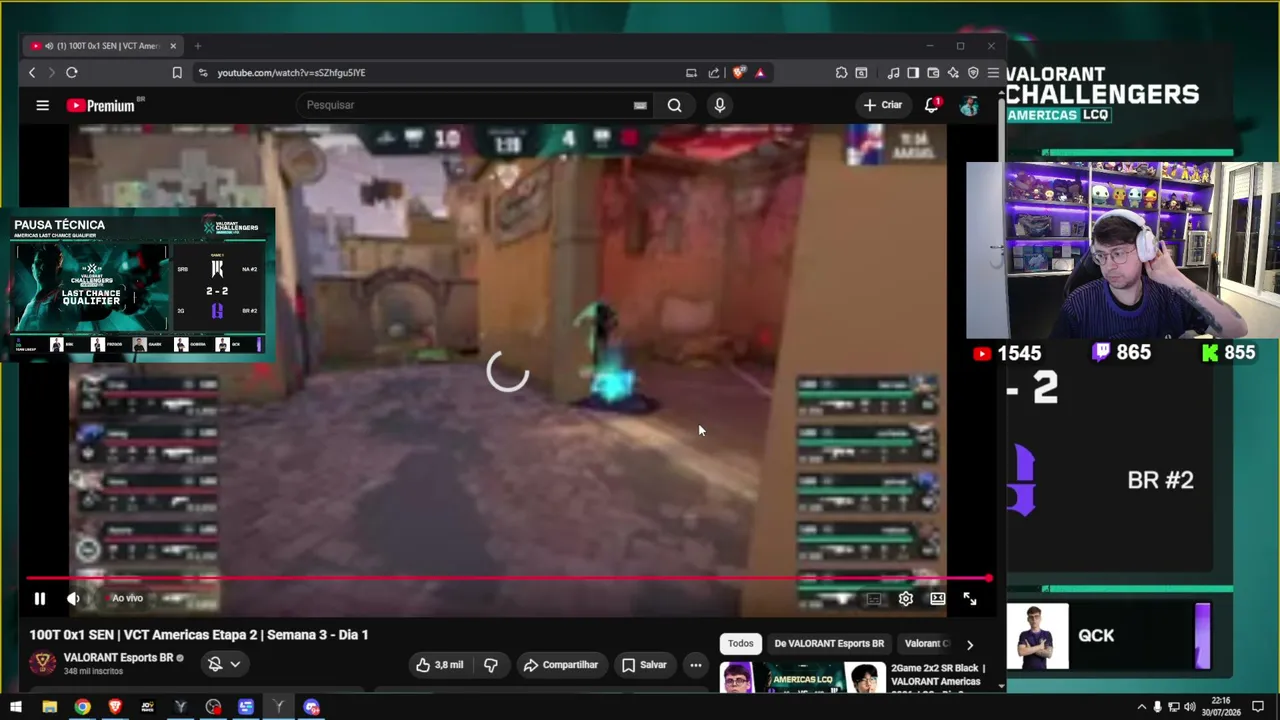Image resolution: width=1280 pixels, height=720 pixels.
Task: Open Brave browser from the taskbar
Action: pos(115,708)
